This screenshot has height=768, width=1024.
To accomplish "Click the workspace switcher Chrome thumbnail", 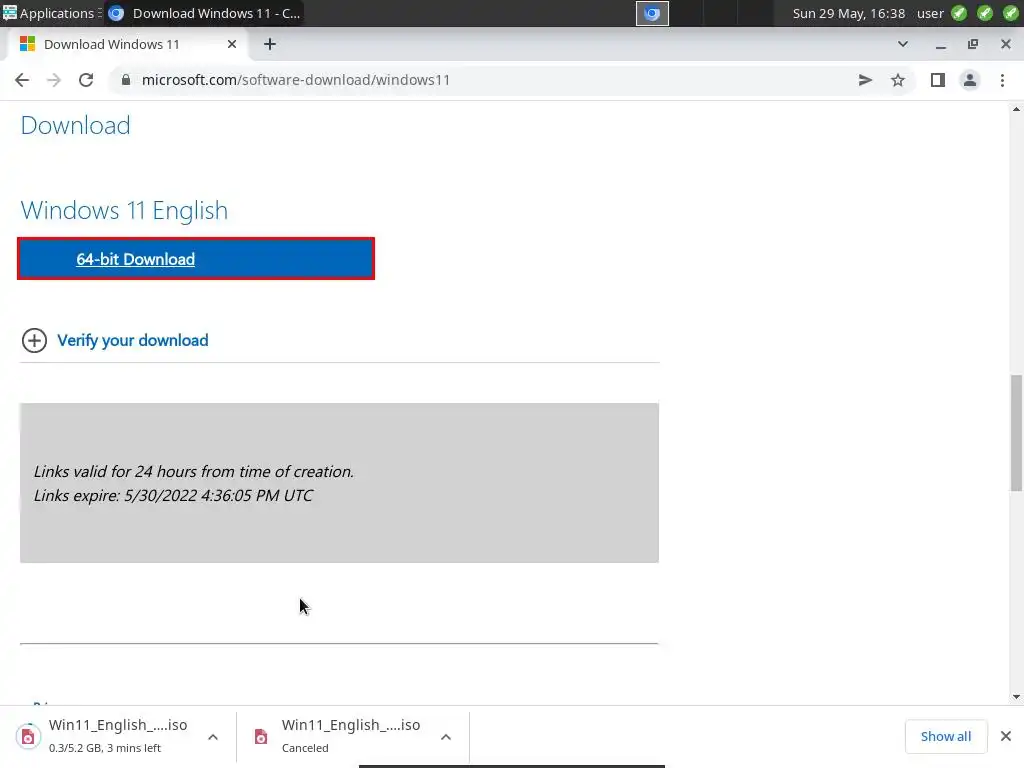I will (x=652, y=13).
